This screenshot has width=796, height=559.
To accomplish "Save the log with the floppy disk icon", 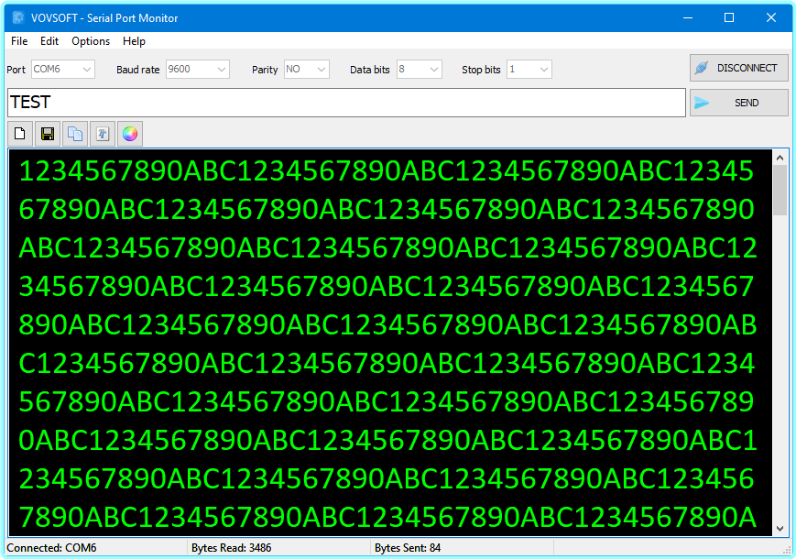I will [x=47, y=133].
